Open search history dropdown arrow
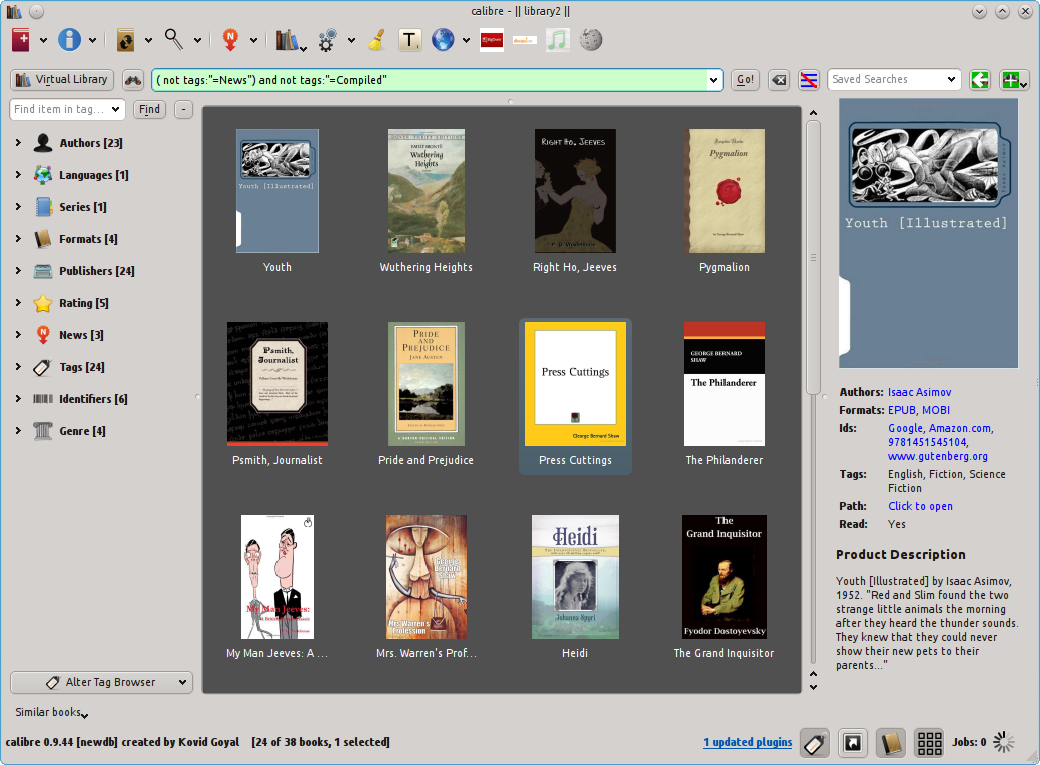Viewport: 1040px width, 765px height. point(713,80)
